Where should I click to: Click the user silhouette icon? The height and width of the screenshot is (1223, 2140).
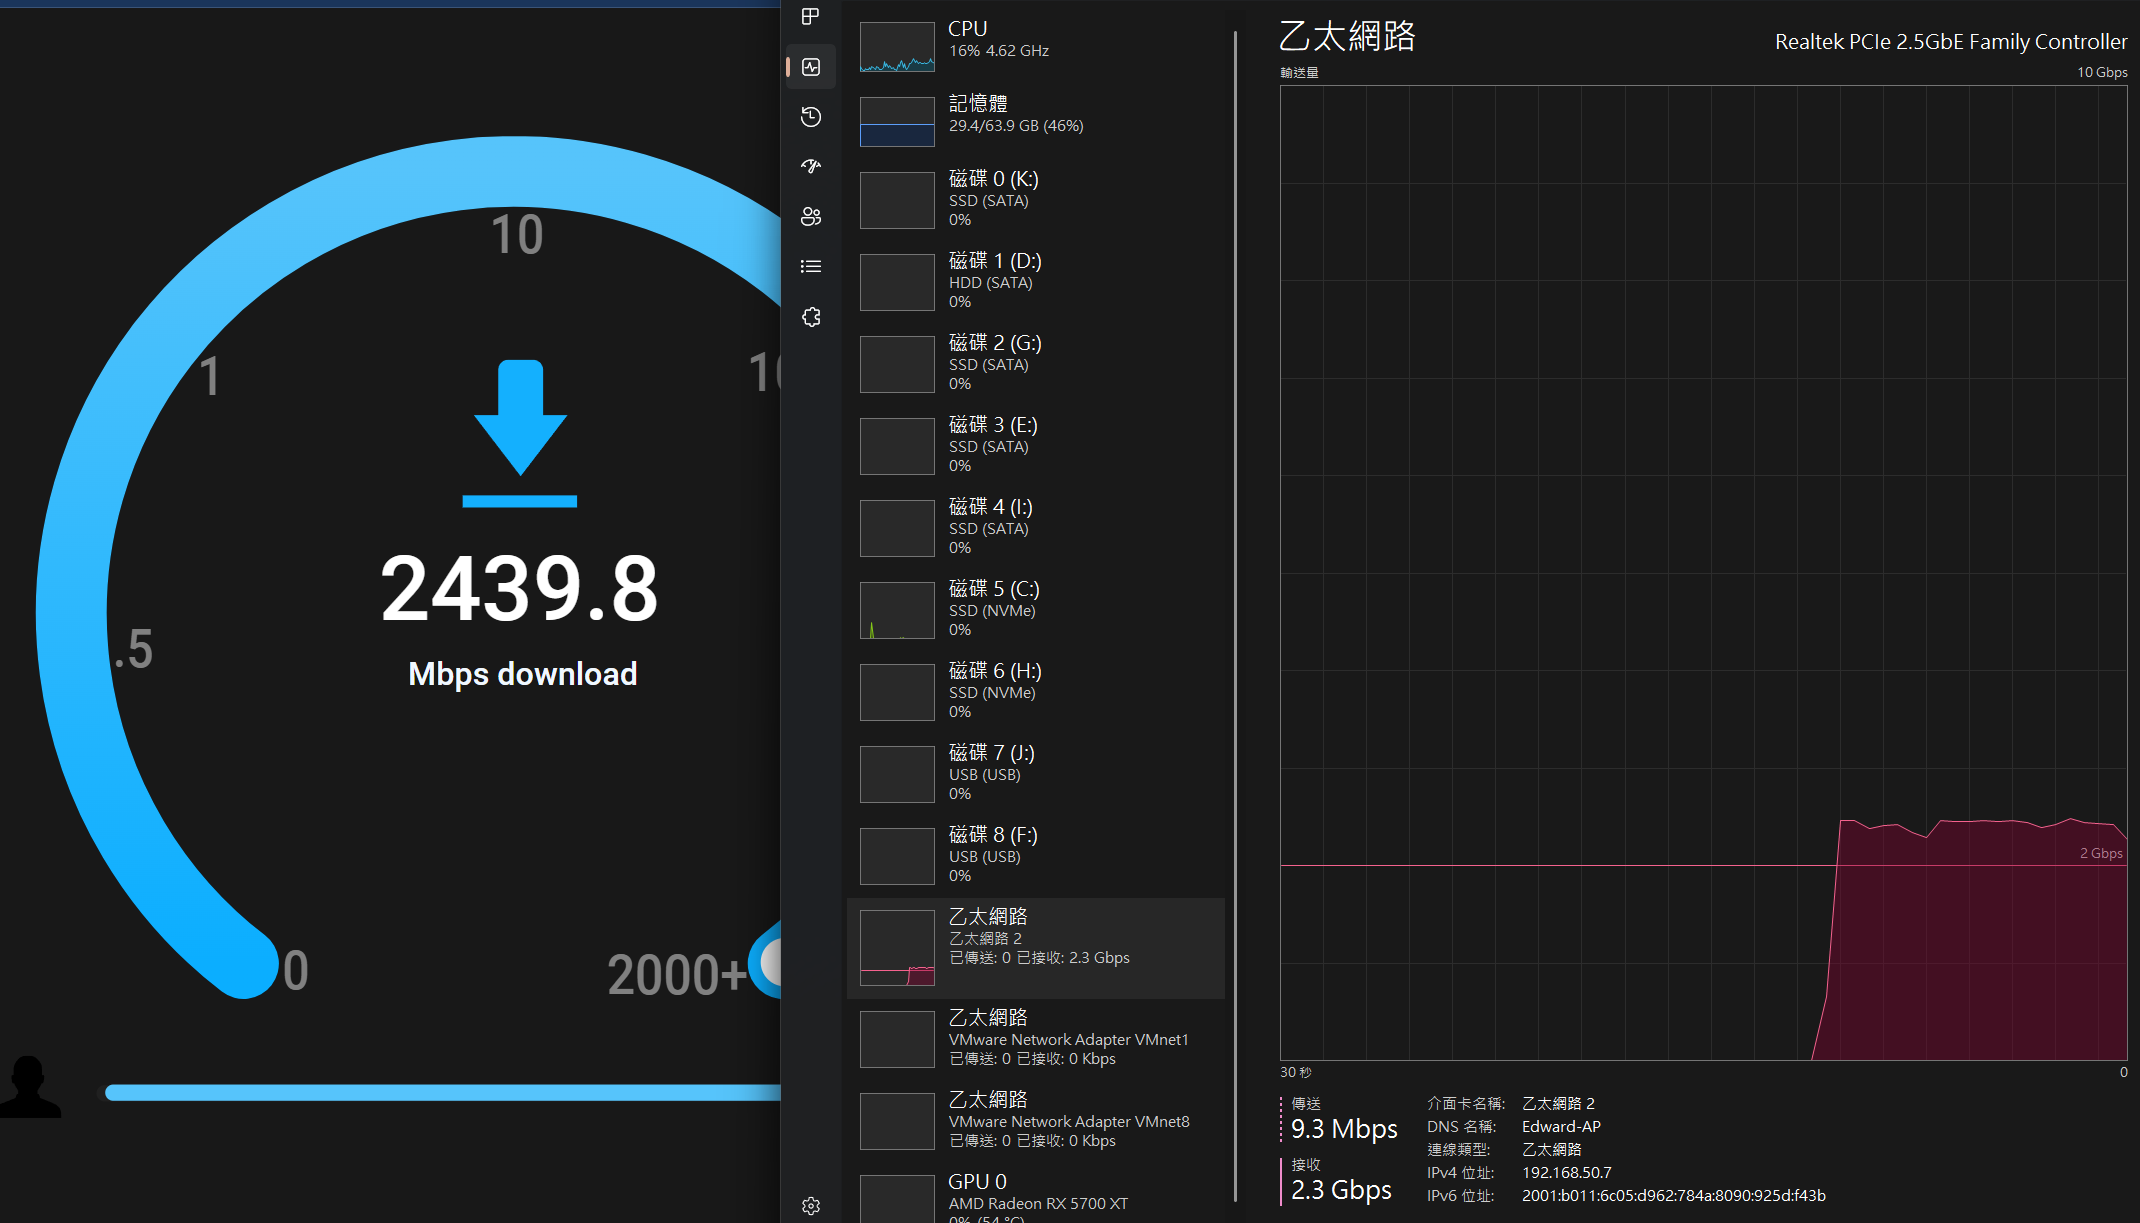pyautogui.click(x=30, y=1087)
